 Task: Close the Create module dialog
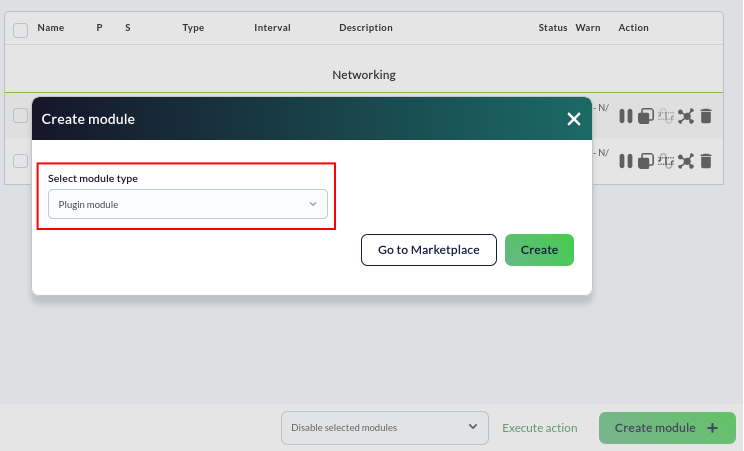pyautogui.click(x=574, y=119)
